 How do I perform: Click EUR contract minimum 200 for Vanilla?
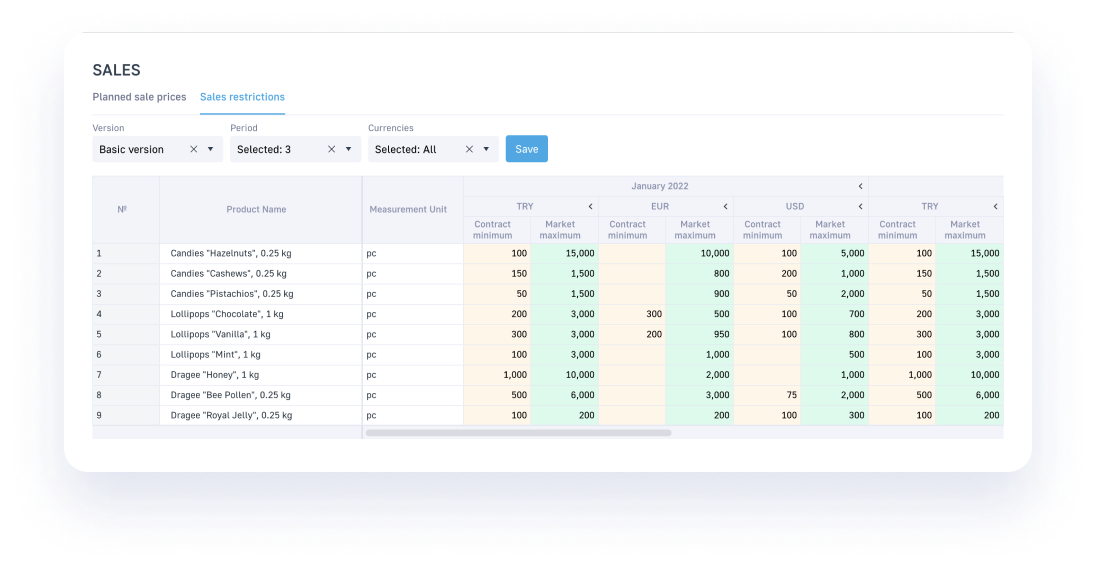coord(632,335)
